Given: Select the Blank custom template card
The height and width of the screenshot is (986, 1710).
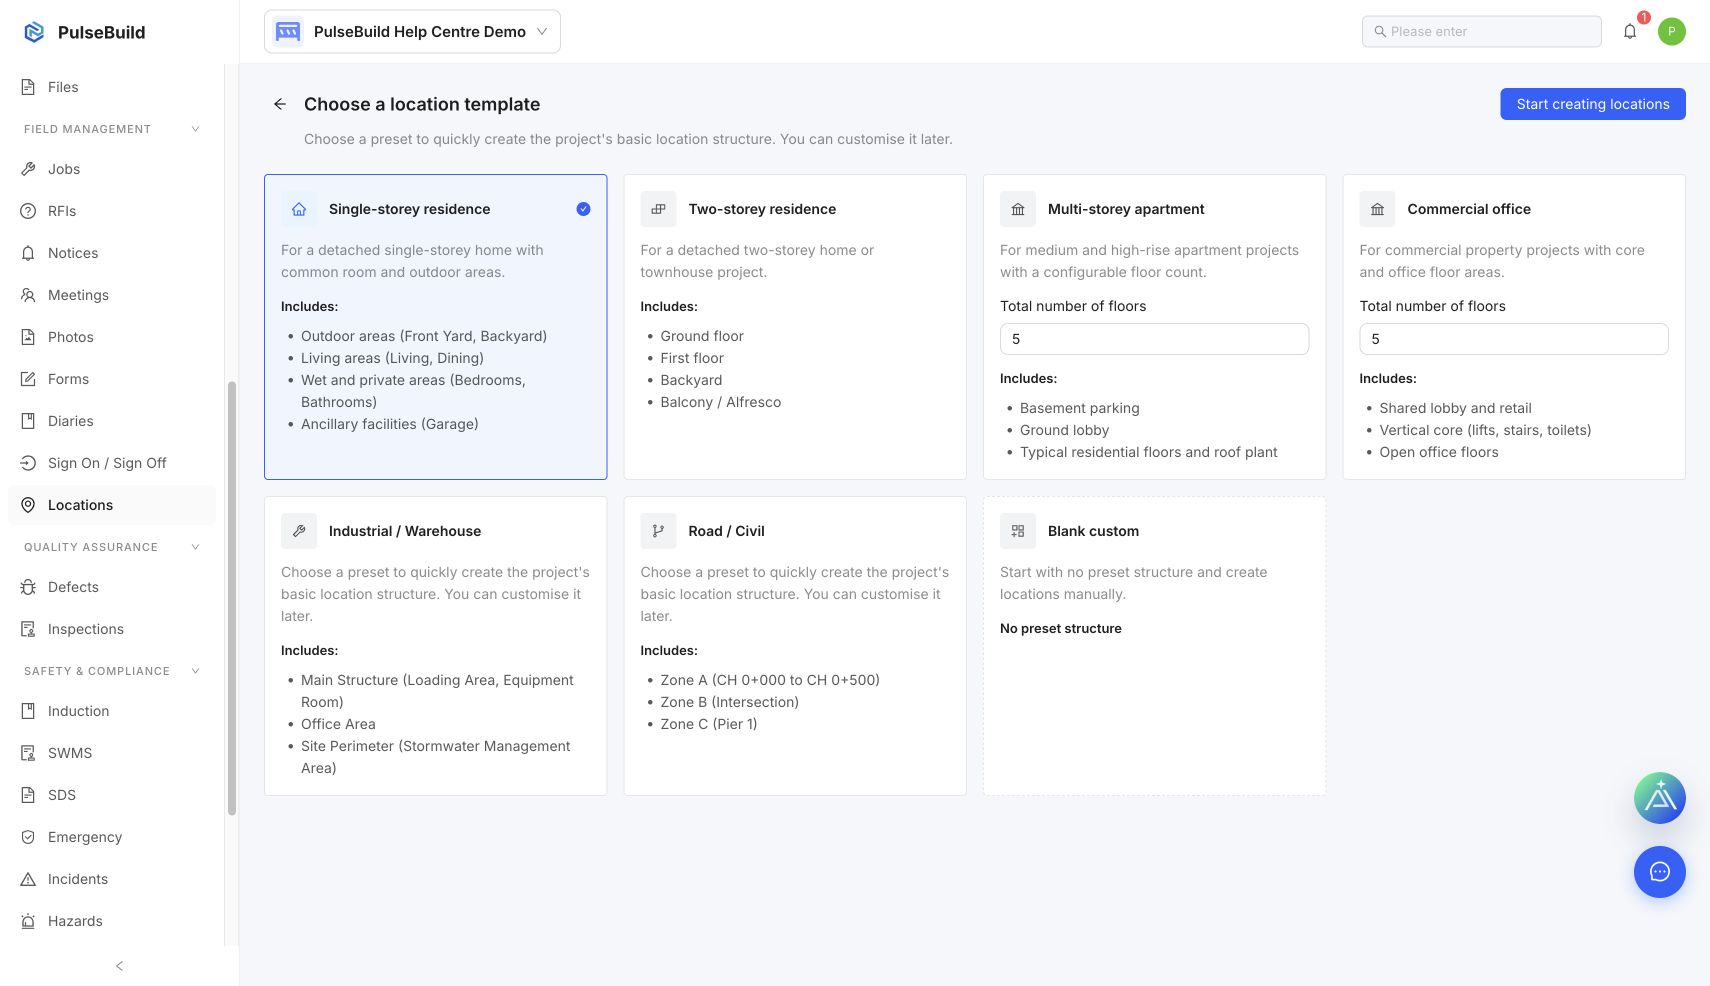Looking at the screenshot, I should pos(1154,646).
